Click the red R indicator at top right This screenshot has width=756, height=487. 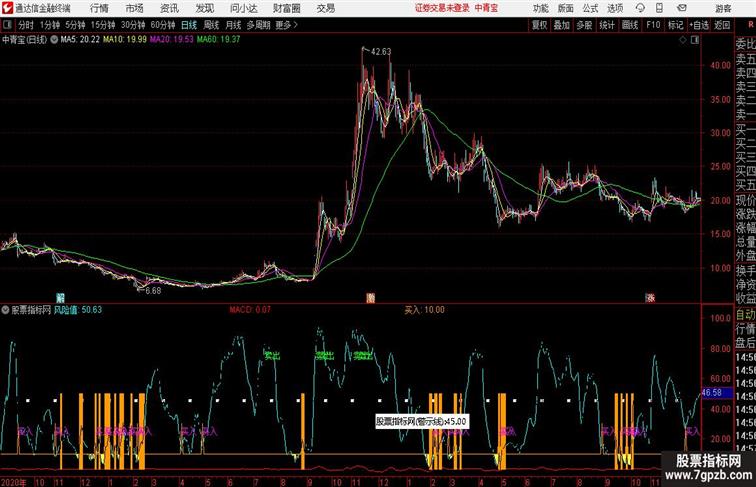pos(752,25)
